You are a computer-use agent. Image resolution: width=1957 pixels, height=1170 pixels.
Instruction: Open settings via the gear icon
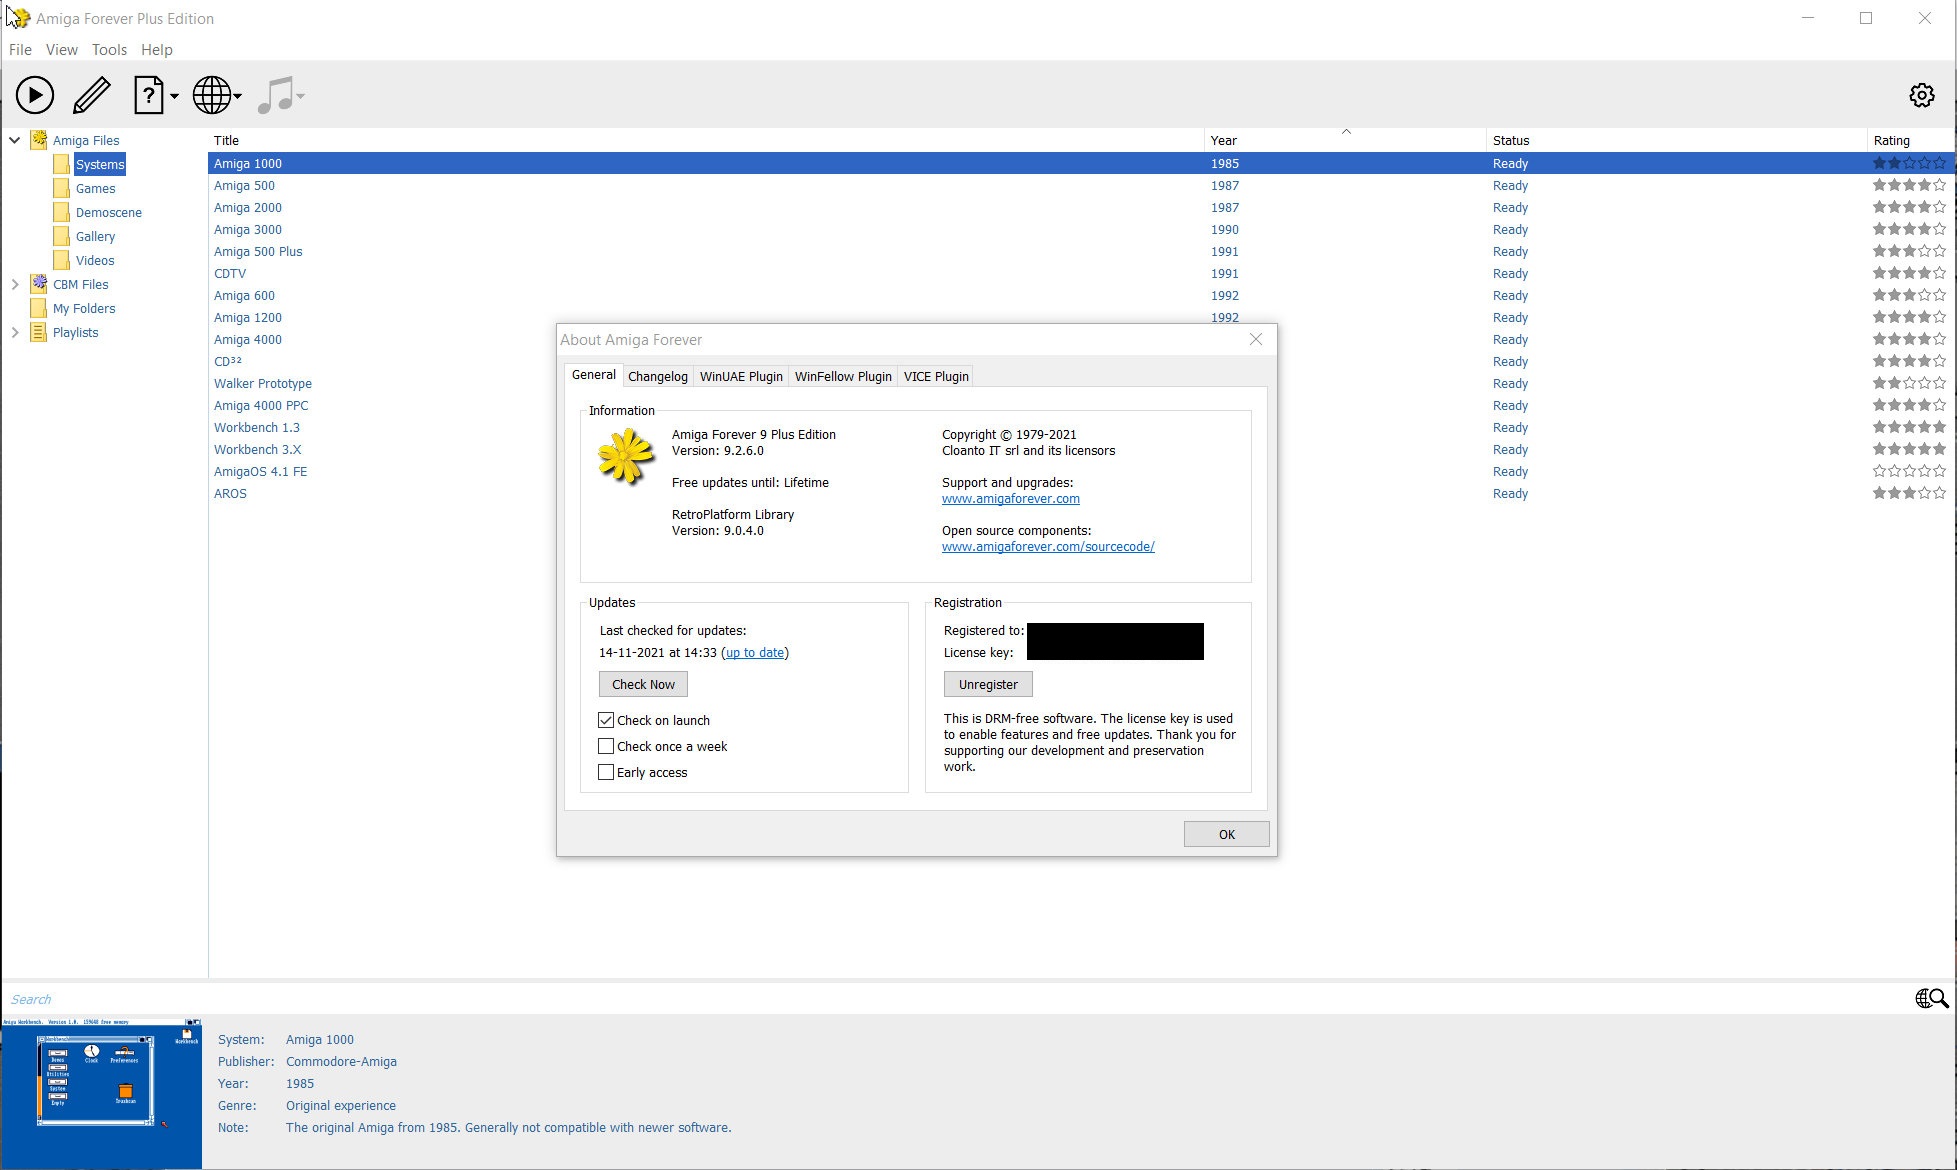tap(1922, 95)
